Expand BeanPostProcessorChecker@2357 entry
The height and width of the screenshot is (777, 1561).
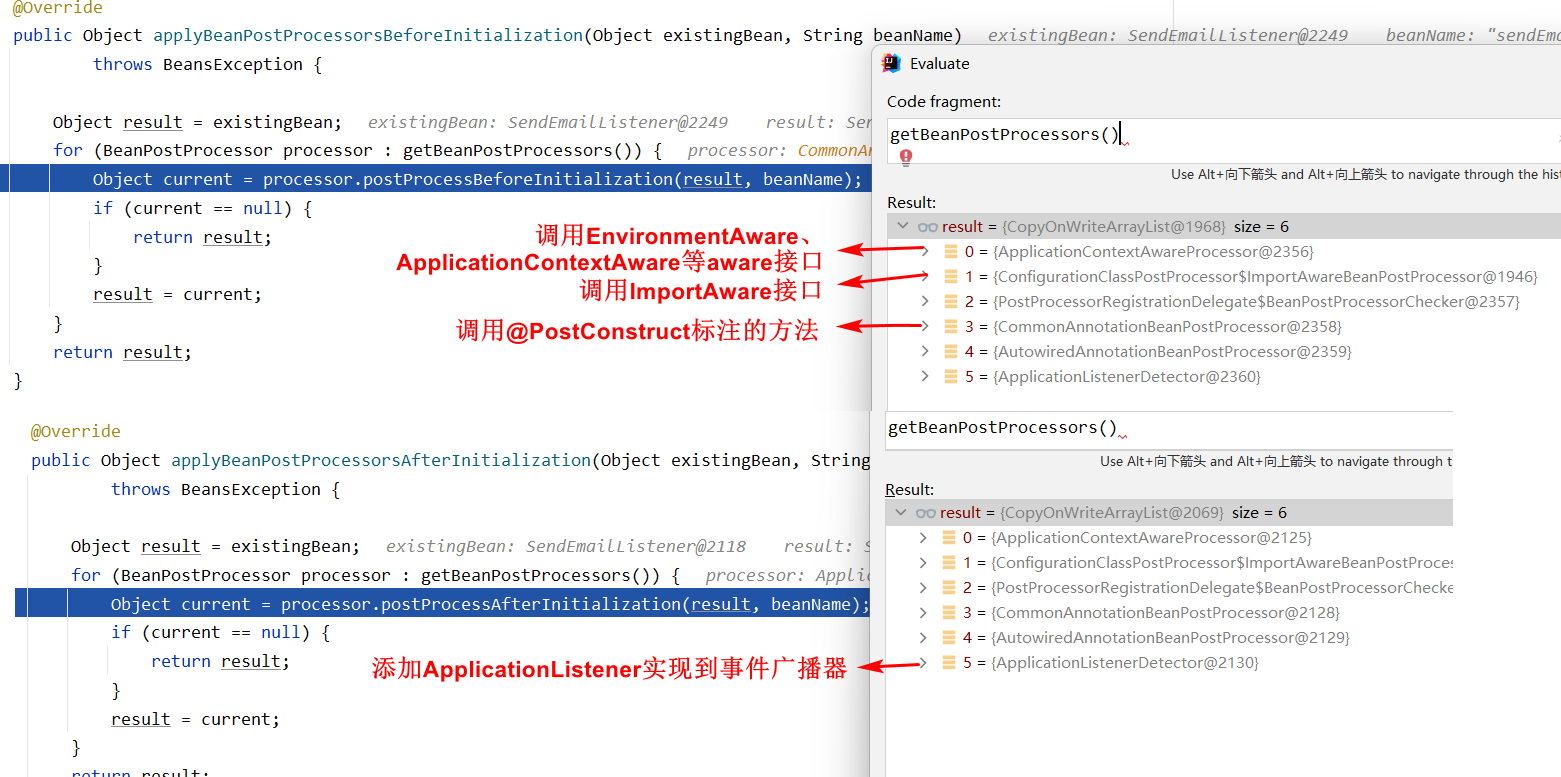925,302
